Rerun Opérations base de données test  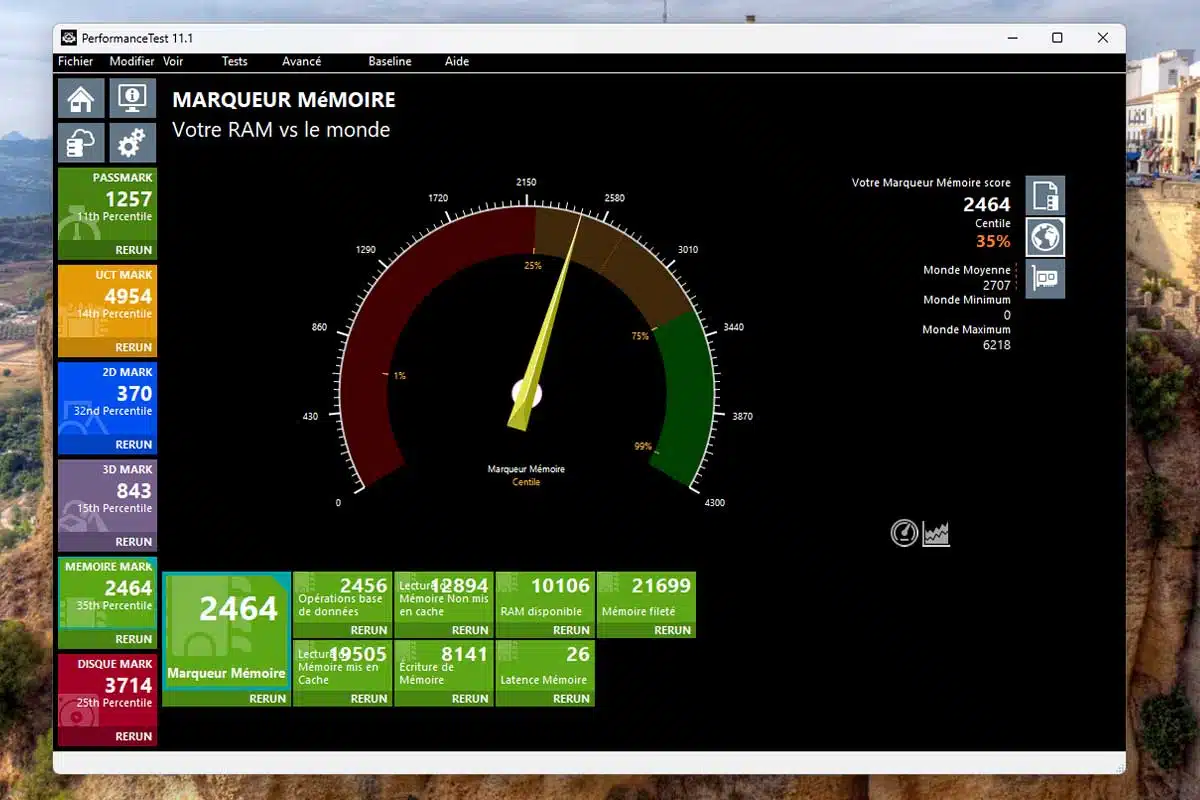coord(369,630)
